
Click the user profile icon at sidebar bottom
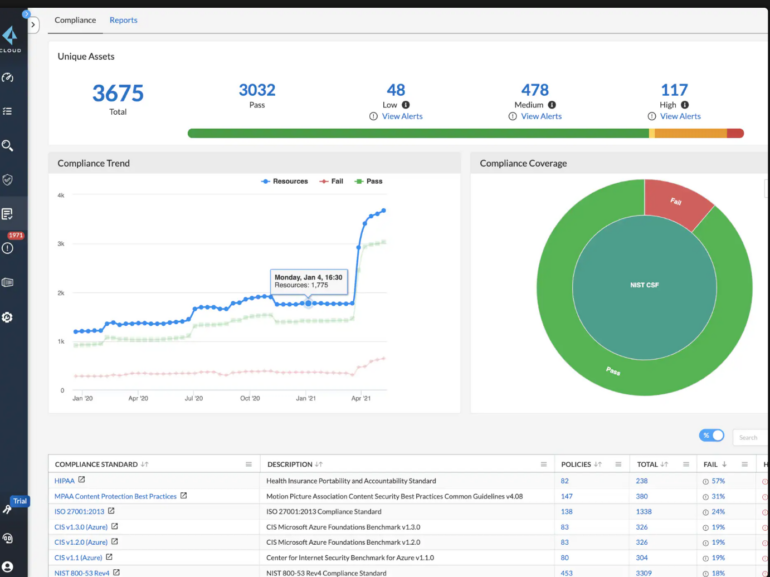coord(8,566)
